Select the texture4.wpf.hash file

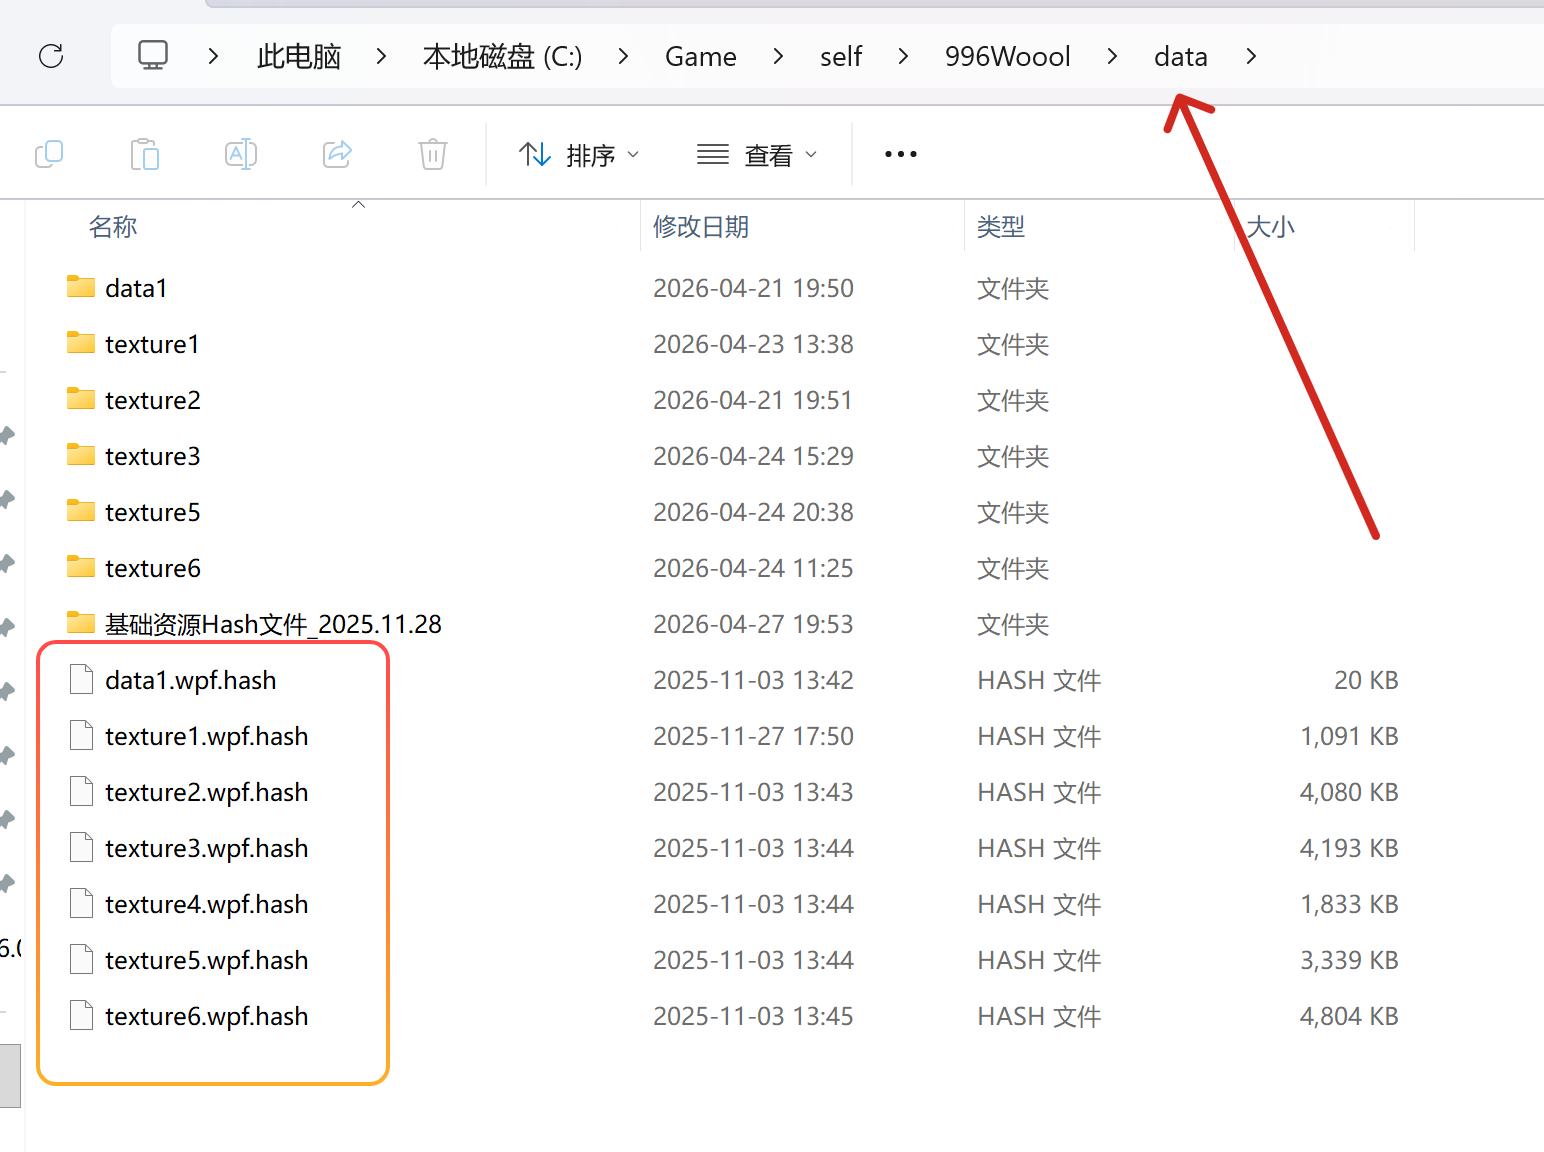click(x=206, y=904)
